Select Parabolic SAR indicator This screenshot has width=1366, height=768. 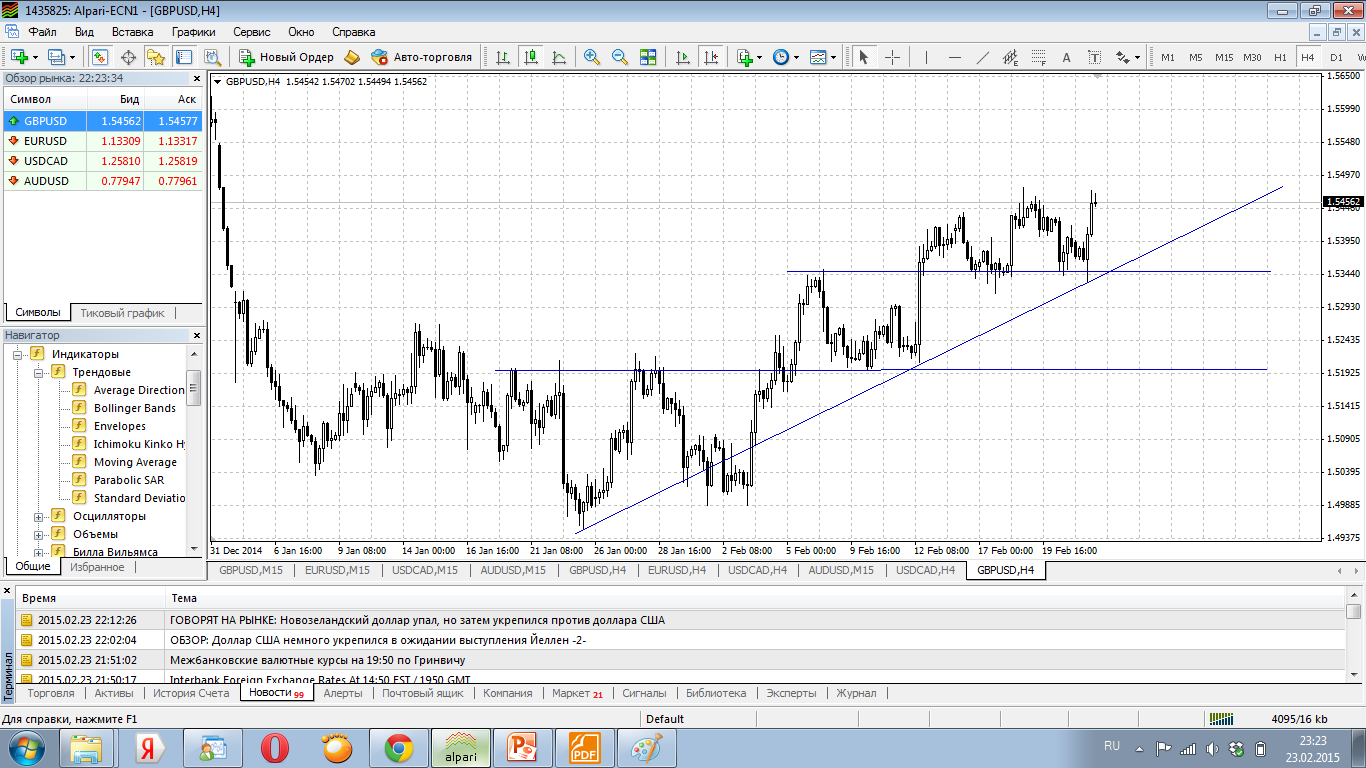click(129, 480)
